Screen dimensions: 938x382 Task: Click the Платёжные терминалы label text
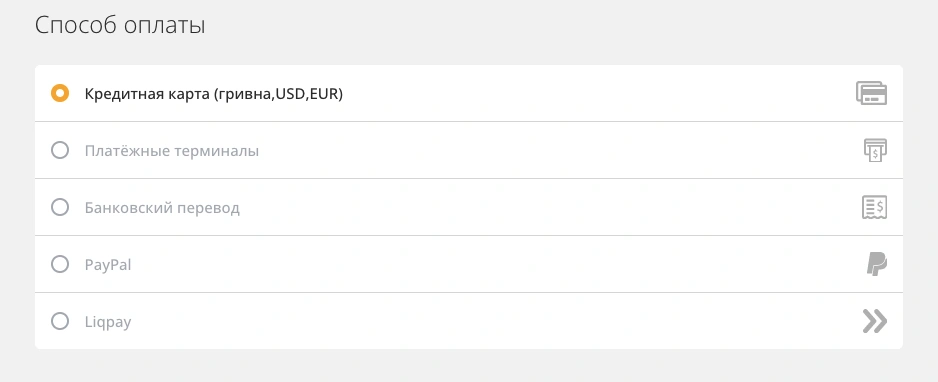pos(172,151)
